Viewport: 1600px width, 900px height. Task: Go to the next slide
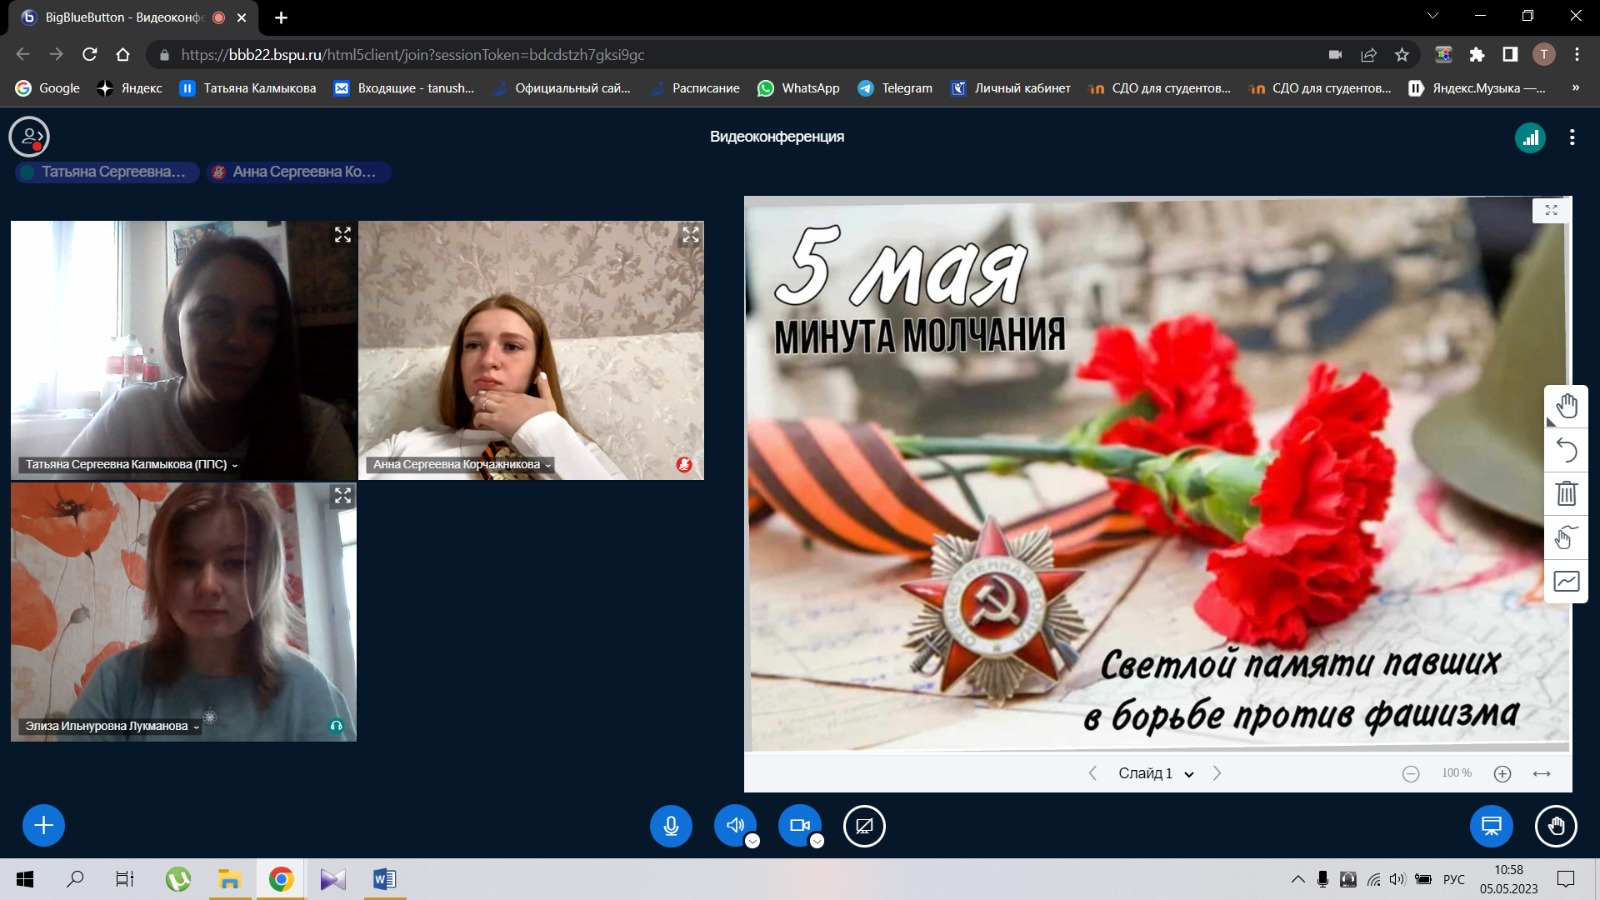[1217, 773]
